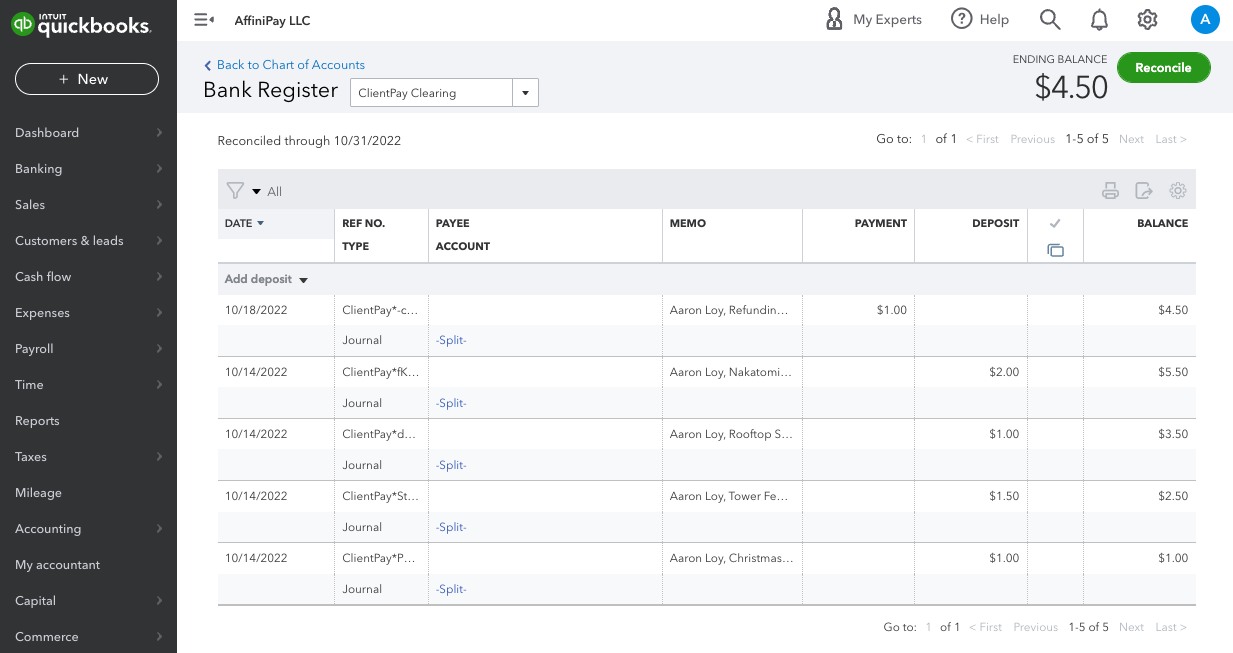
Task: Click -Split- link for the $2.50 balance row
Action: tap(451, 527)
